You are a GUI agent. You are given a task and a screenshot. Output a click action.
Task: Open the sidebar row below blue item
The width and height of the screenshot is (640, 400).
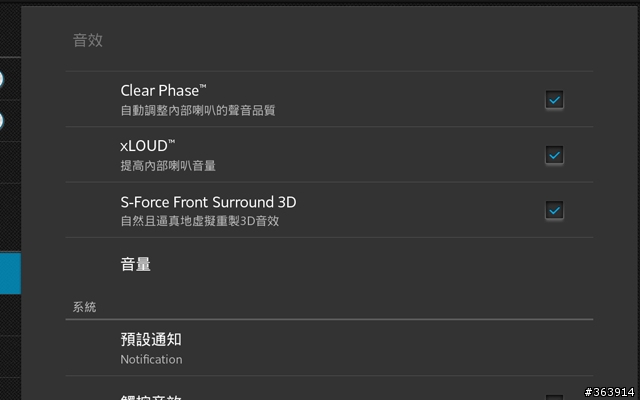[10, 315]
